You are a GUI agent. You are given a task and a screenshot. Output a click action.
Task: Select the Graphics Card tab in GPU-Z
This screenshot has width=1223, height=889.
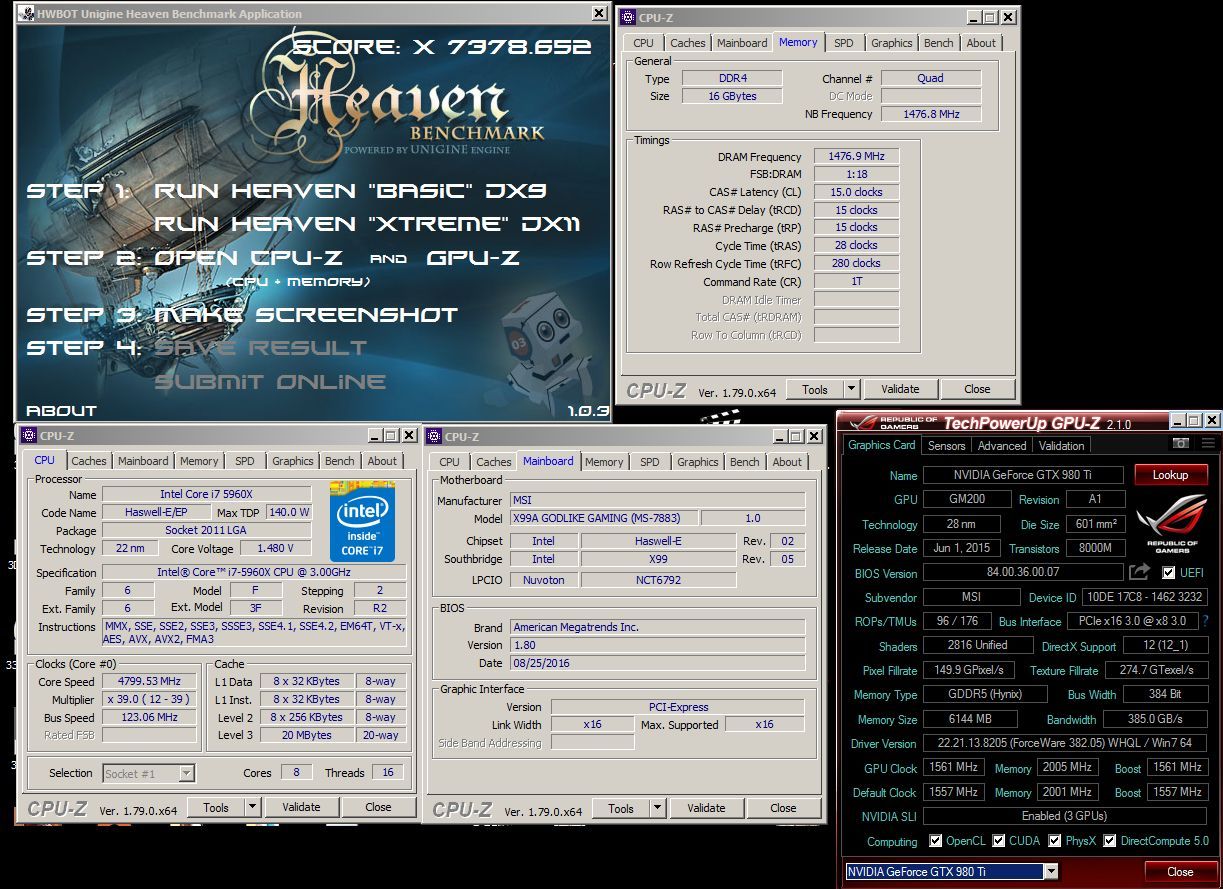click(x=882, y=445)
